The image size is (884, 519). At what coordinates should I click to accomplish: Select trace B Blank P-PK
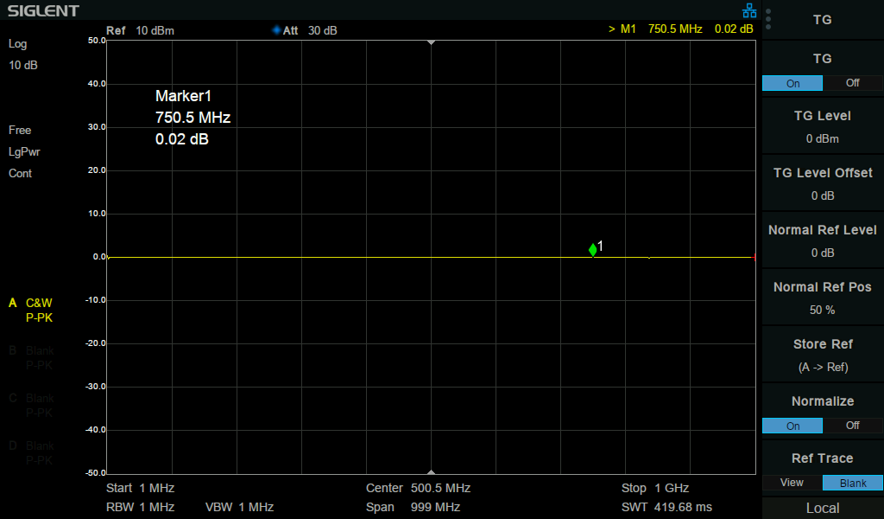[31, 358]
